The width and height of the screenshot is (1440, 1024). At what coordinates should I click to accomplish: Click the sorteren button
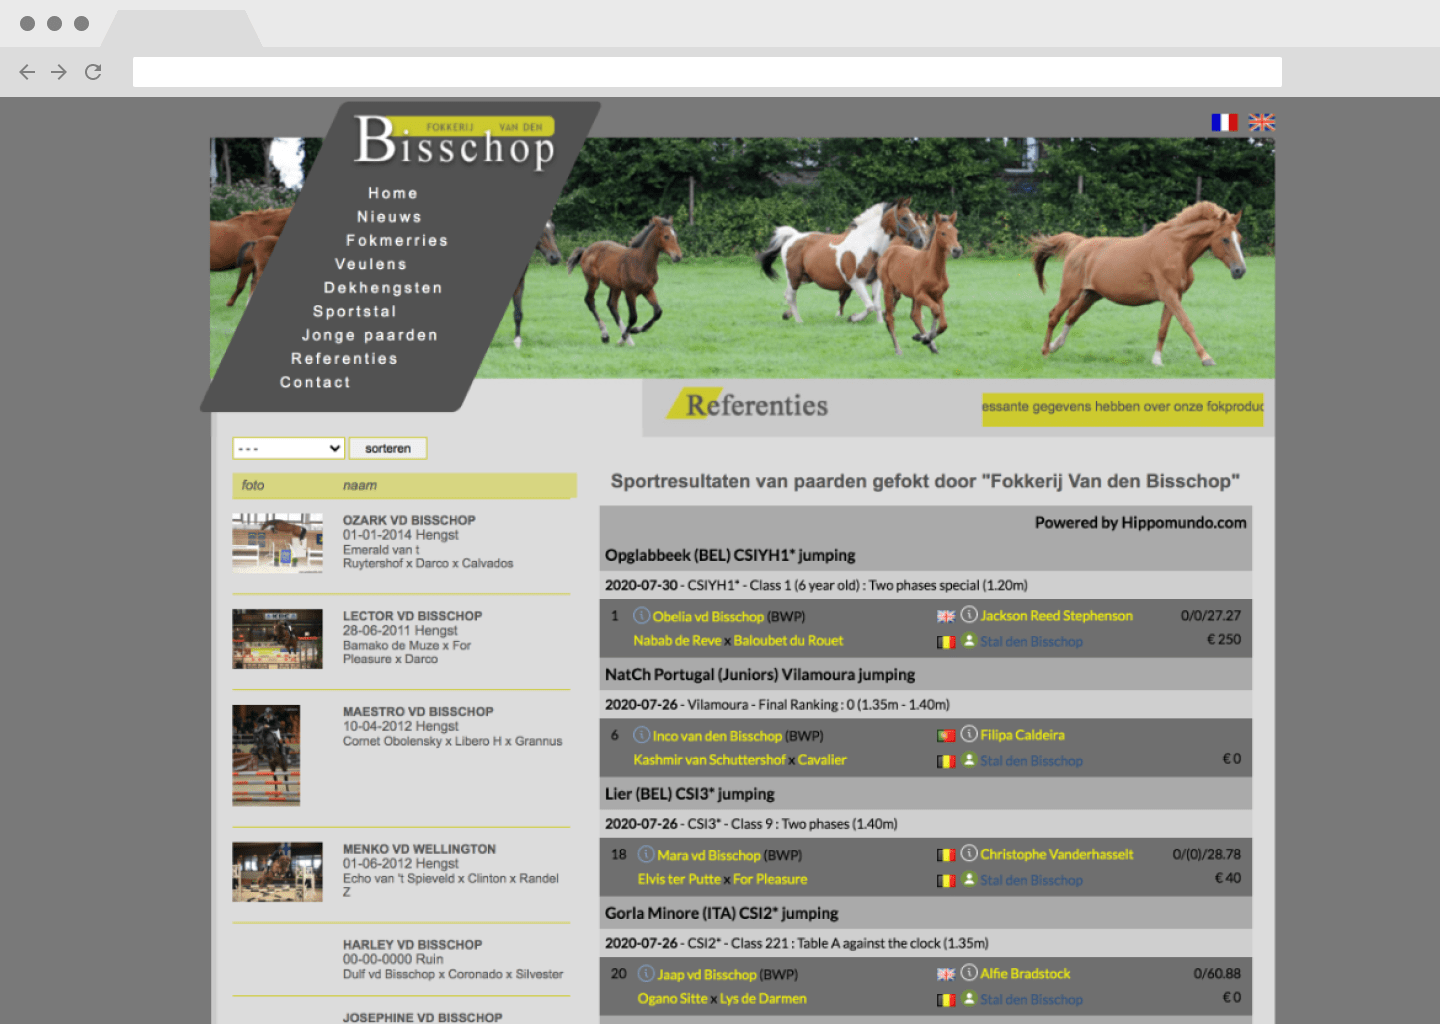pyautogui.click(x=388, y=448)
